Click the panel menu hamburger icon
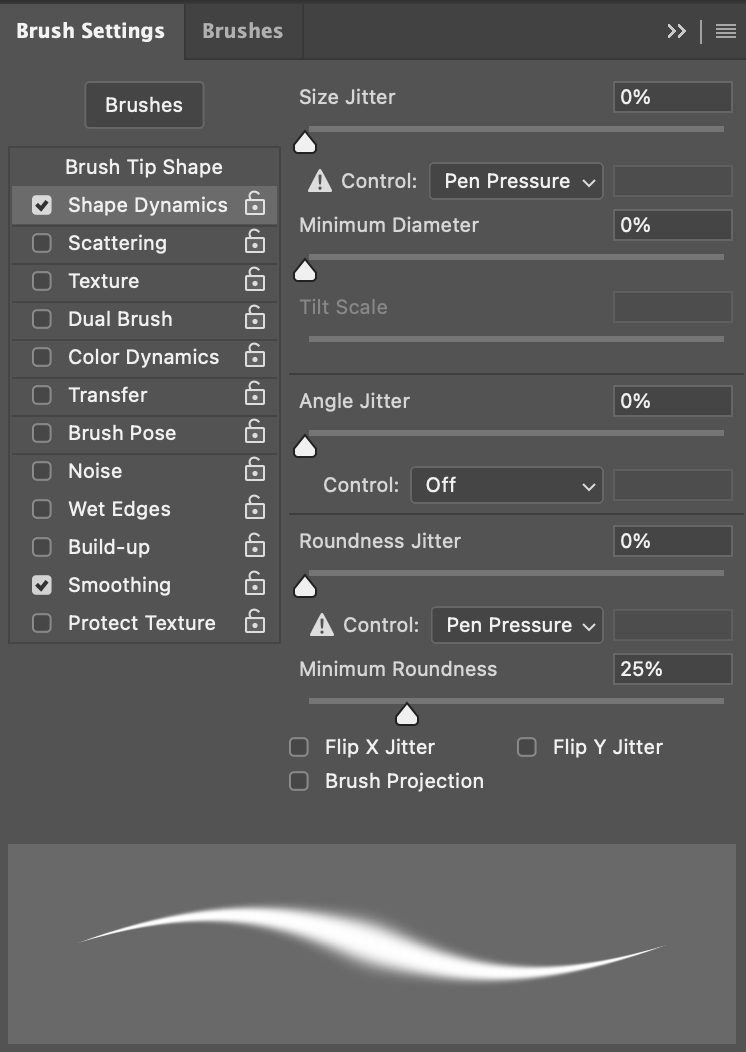The width and height of the screenshot is (746, 1052). (x=726, y=30)
